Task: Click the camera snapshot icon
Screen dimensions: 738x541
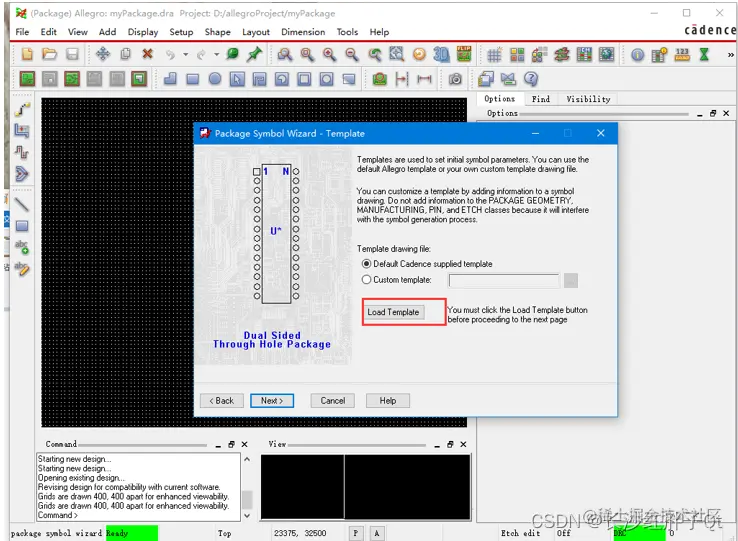Action: pos(455,79)
